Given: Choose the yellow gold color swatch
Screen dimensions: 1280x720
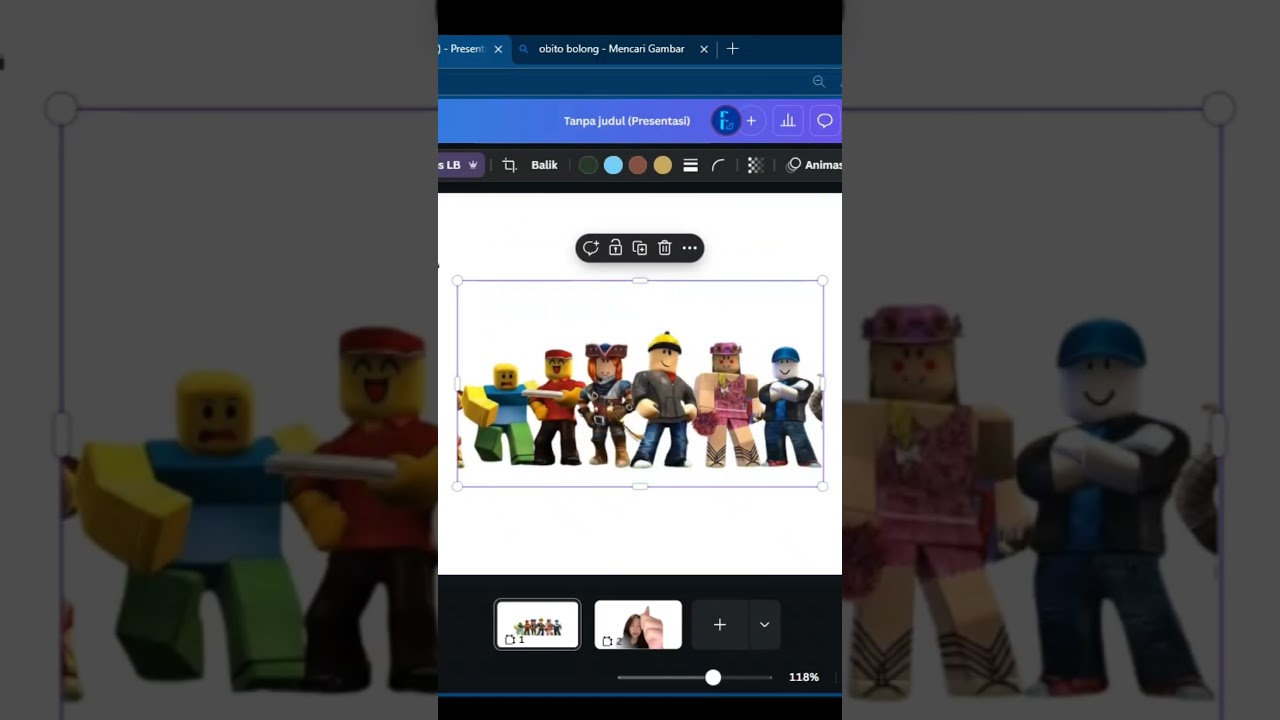Looking at the screenshot, I should click(663, 165).
